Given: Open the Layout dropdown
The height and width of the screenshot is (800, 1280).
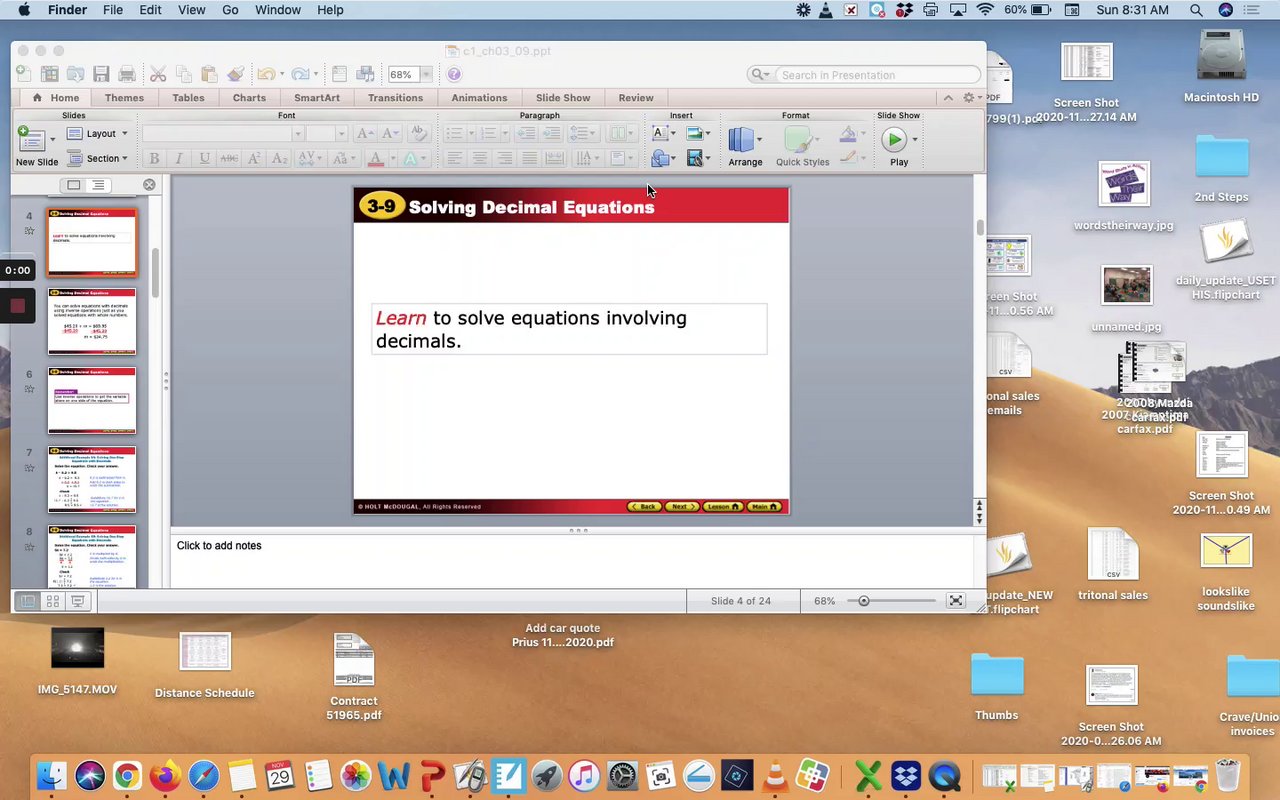Looking at the screenshot, I should 98,133.
